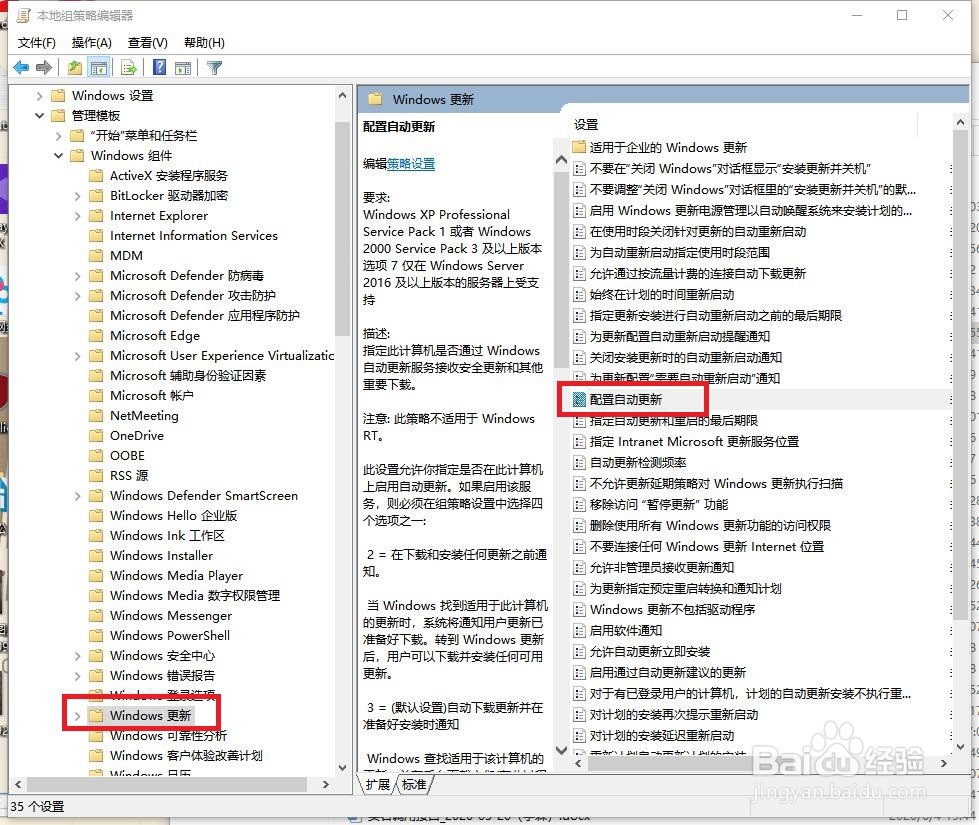The image size is (979, 825).
Task: Select Internet Information Services tree item
Action: pyautogui.click(x=194, y=235)
